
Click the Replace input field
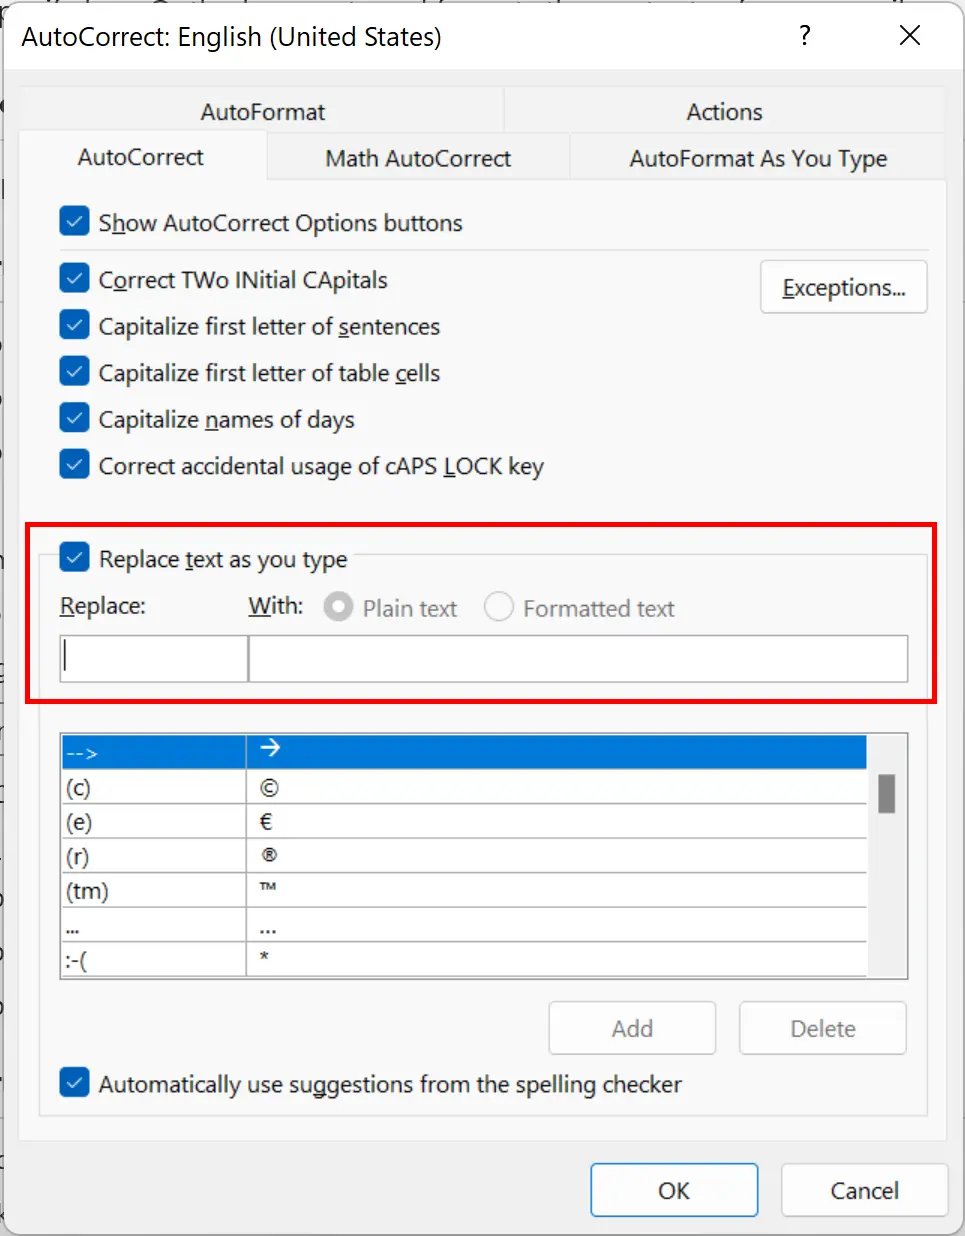click(154, 659)
